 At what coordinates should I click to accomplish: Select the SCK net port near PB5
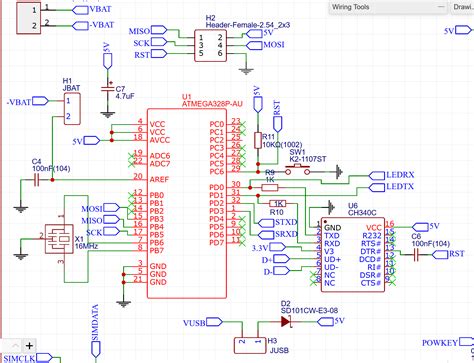pos(112,231)
